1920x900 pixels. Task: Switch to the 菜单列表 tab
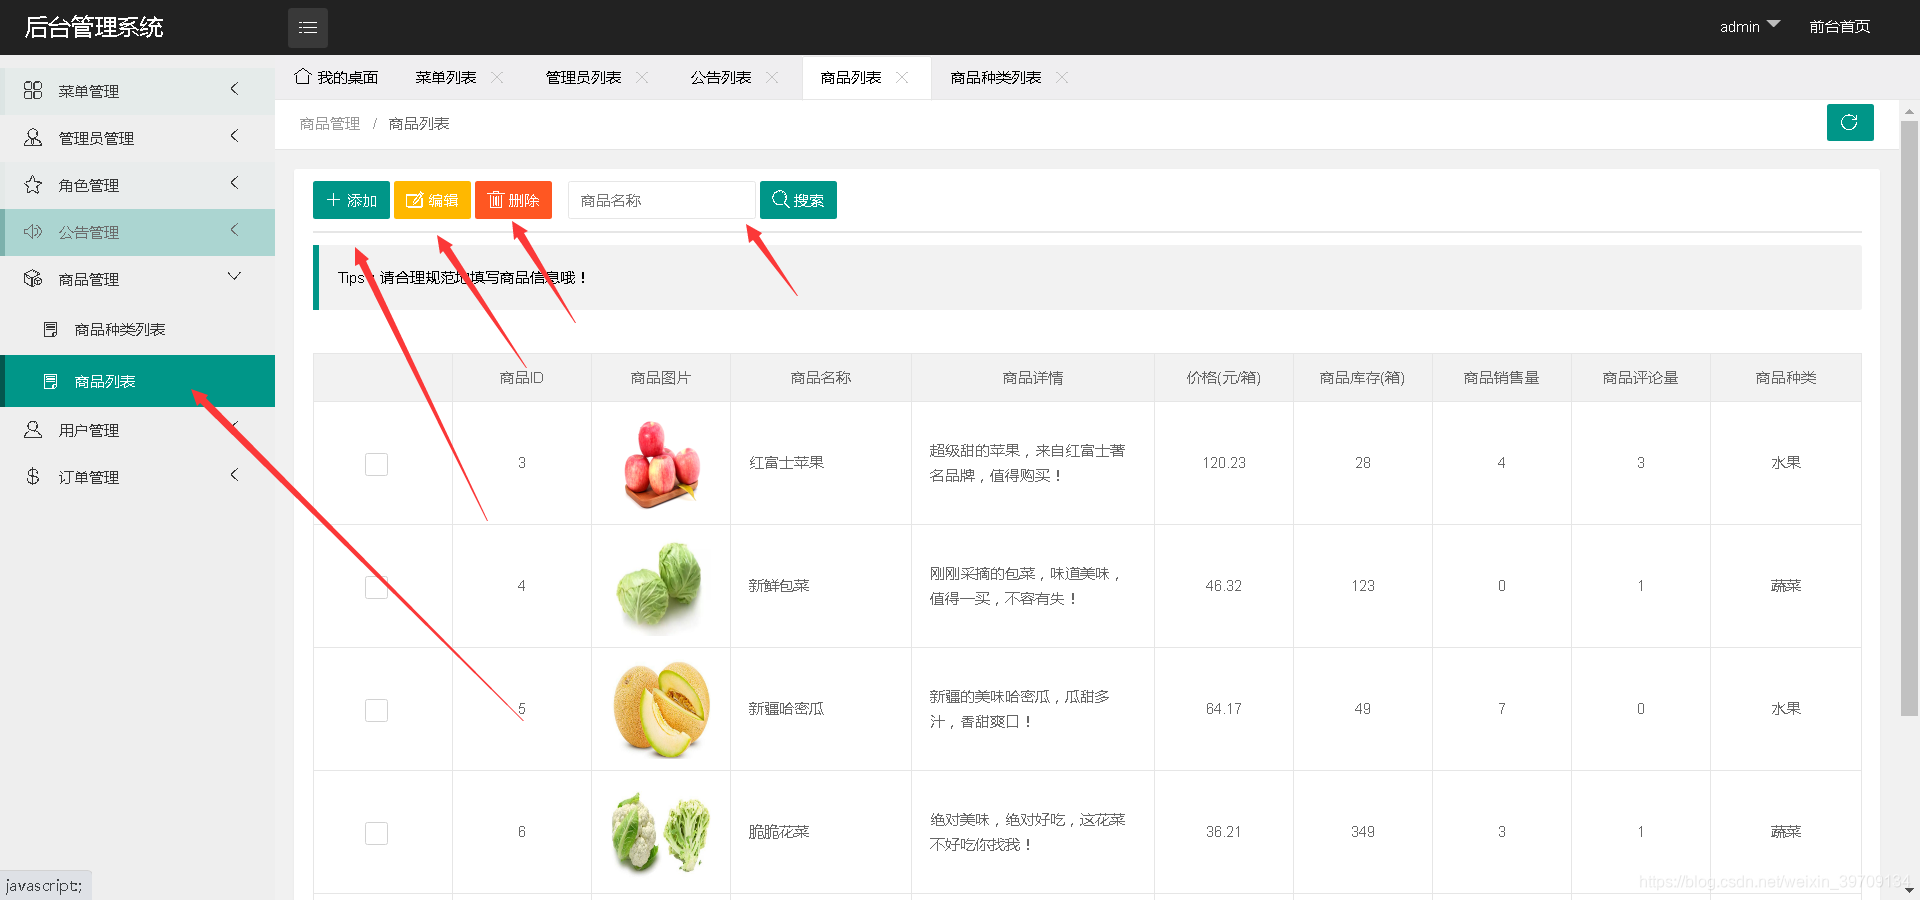click(x=445, y=77)
